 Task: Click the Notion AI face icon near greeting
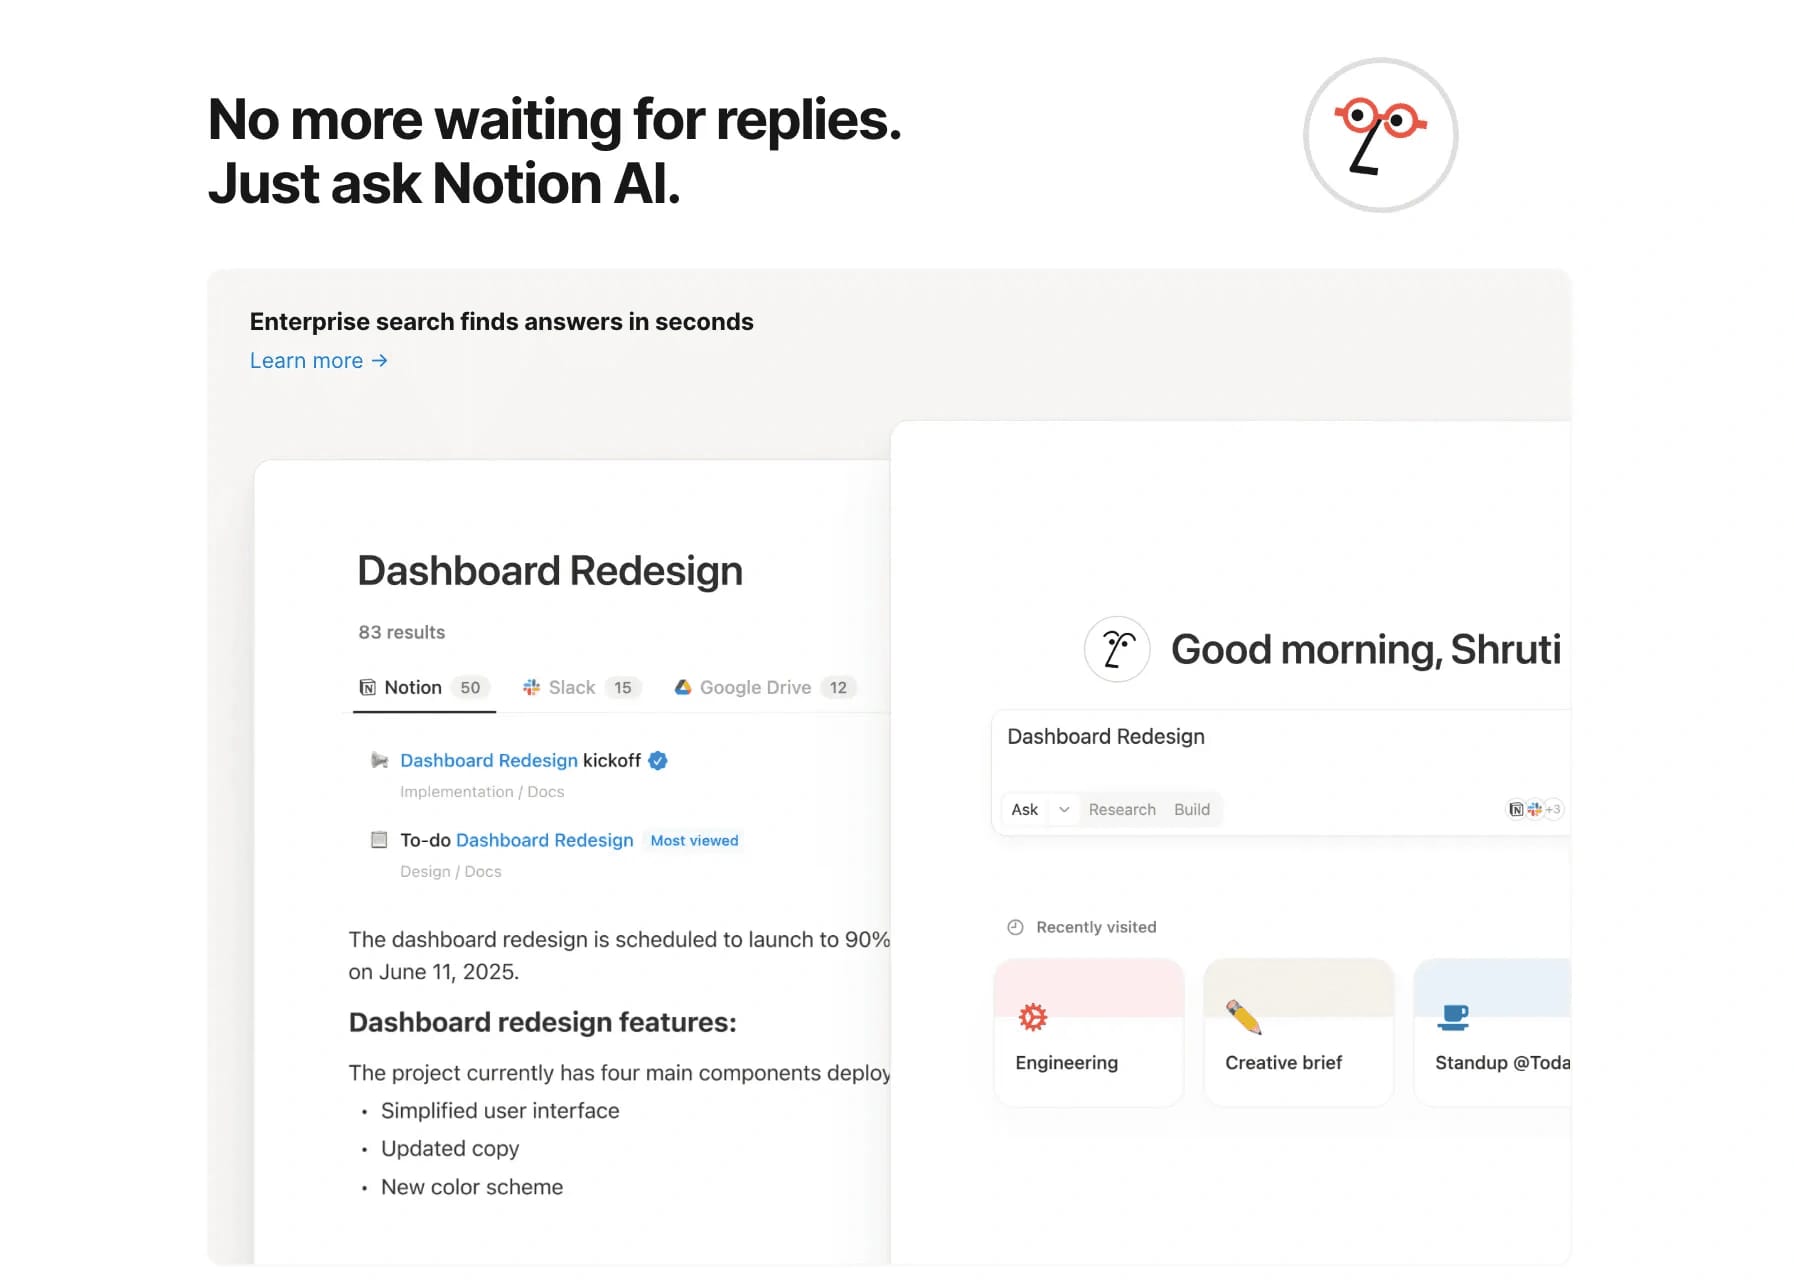click(x=1117, y=648)
